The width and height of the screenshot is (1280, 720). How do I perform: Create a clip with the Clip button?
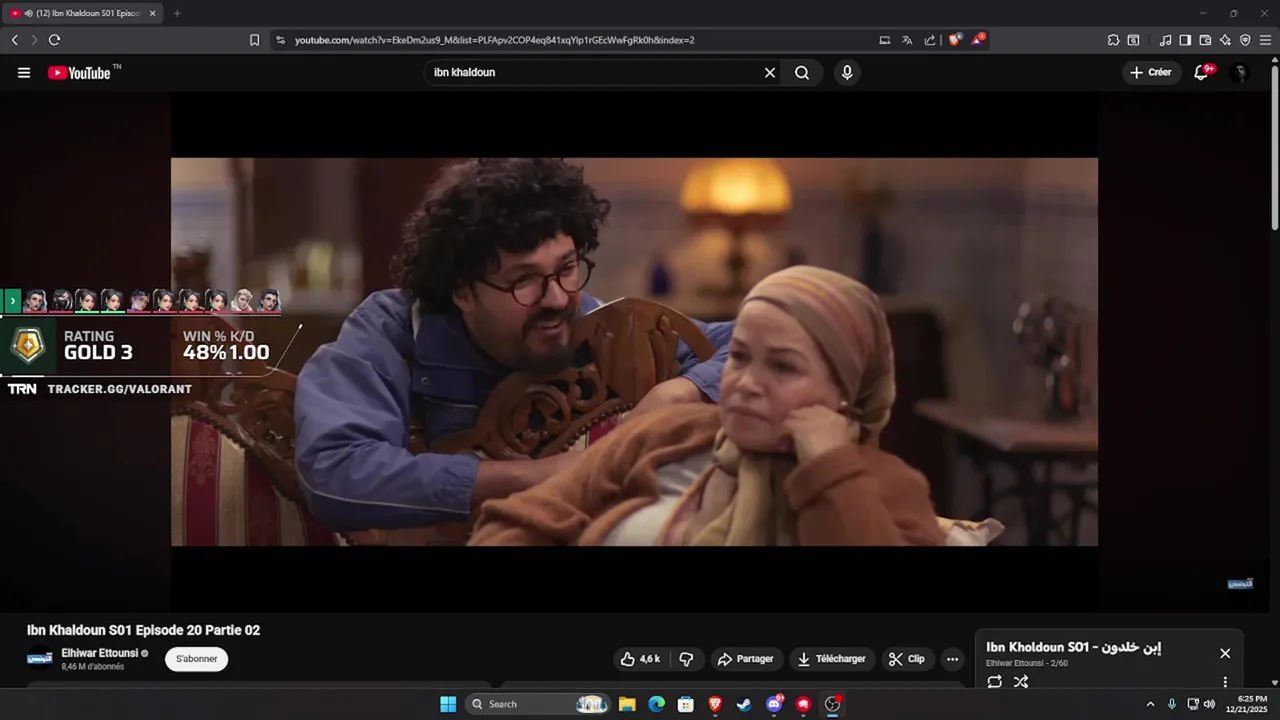click(907, 659)
